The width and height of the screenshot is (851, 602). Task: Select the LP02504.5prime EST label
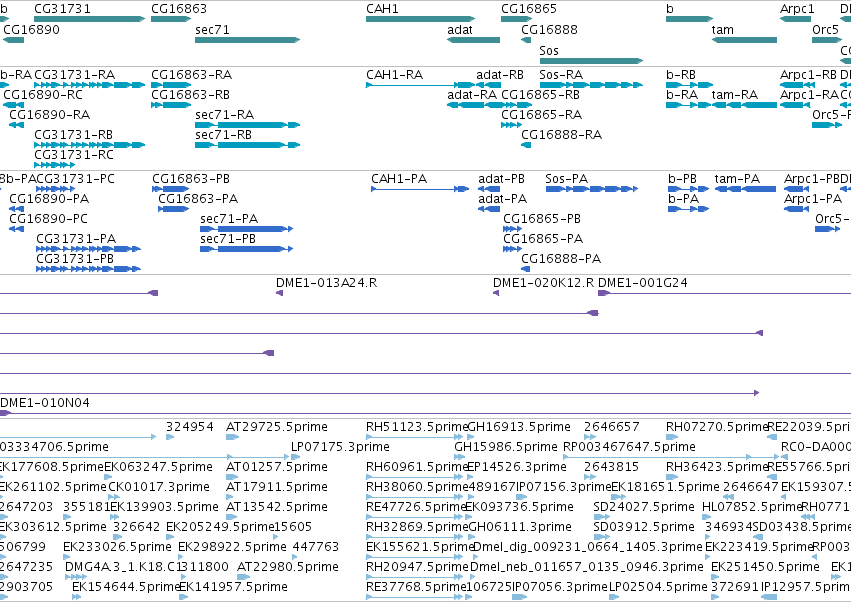pos(658,587)
